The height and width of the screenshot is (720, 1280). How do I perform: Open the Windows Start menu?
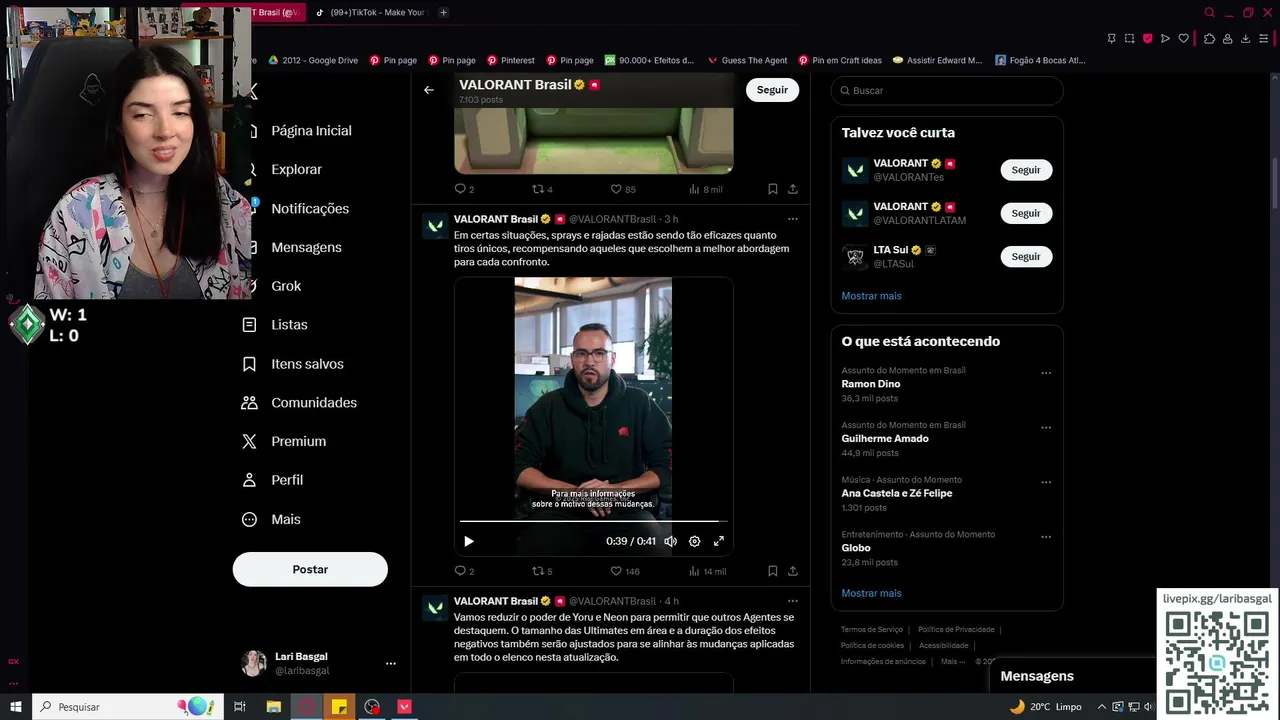pos(16,707)
